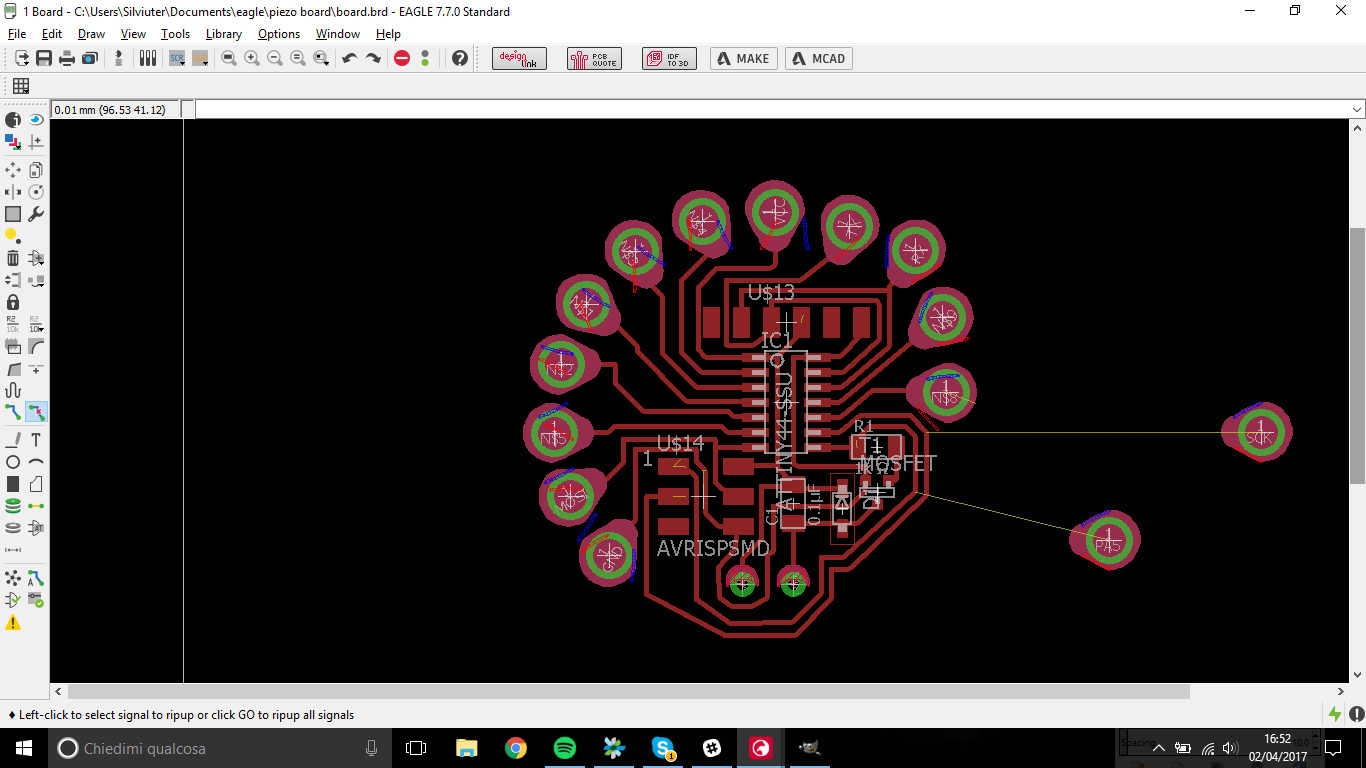Save the board with the floppy icon
Screen dimensions: 1366x768
tap(44, 58)
